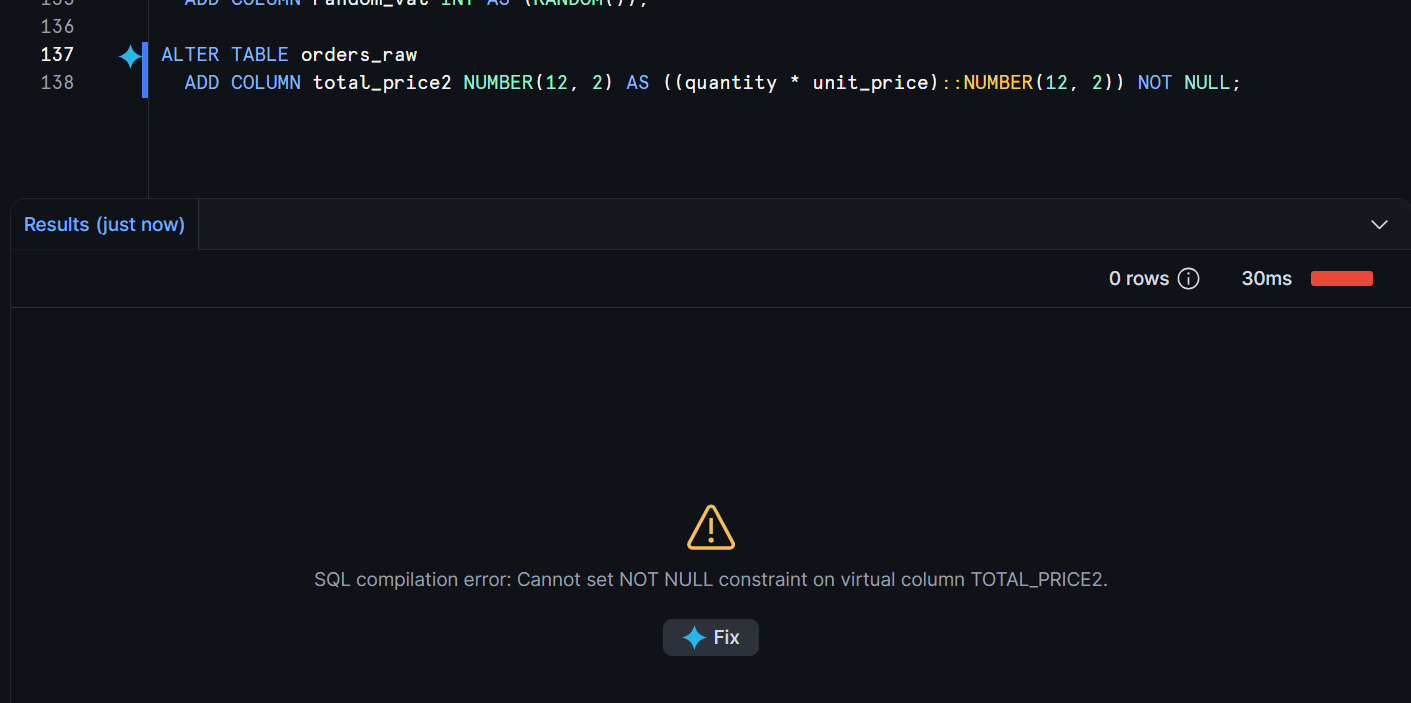Click line number 138 in the gutter
The image size is (1411, 703).
point(57,82)
